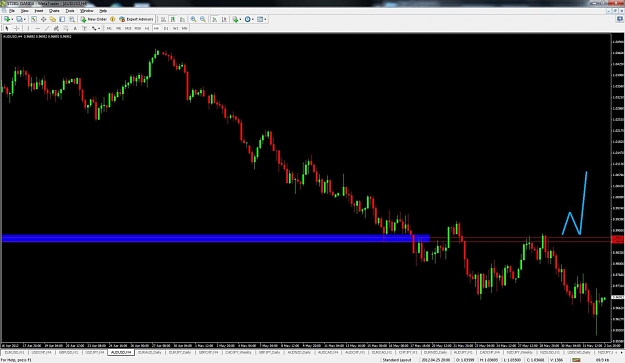Viewport: 625px width, 363px height.
Task: Switch to the MN timeframe
Action: [x=185, y=28]
